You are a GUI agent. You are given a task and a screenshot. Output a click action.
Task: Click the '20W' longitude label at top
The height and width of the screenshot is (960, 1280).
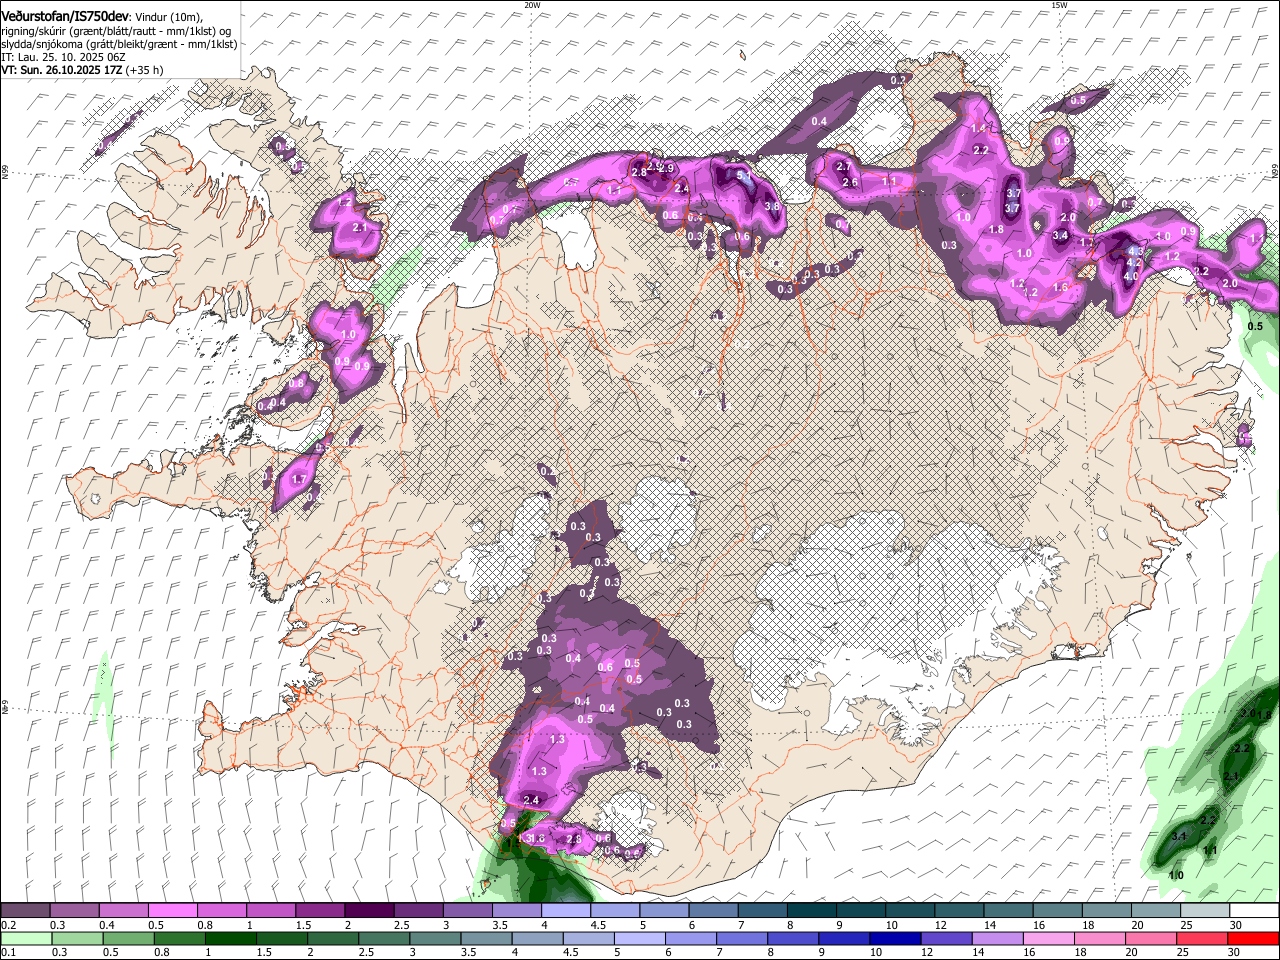pos(532,5)
